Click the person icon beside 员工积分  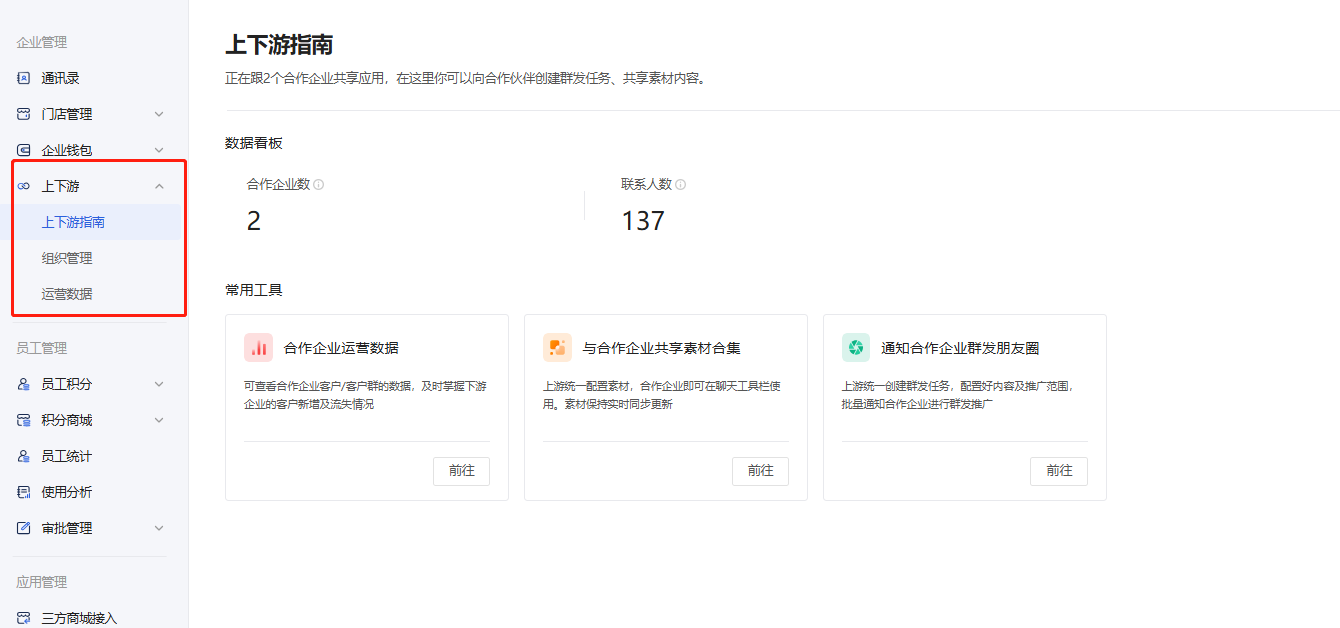(x=24, y=384)
